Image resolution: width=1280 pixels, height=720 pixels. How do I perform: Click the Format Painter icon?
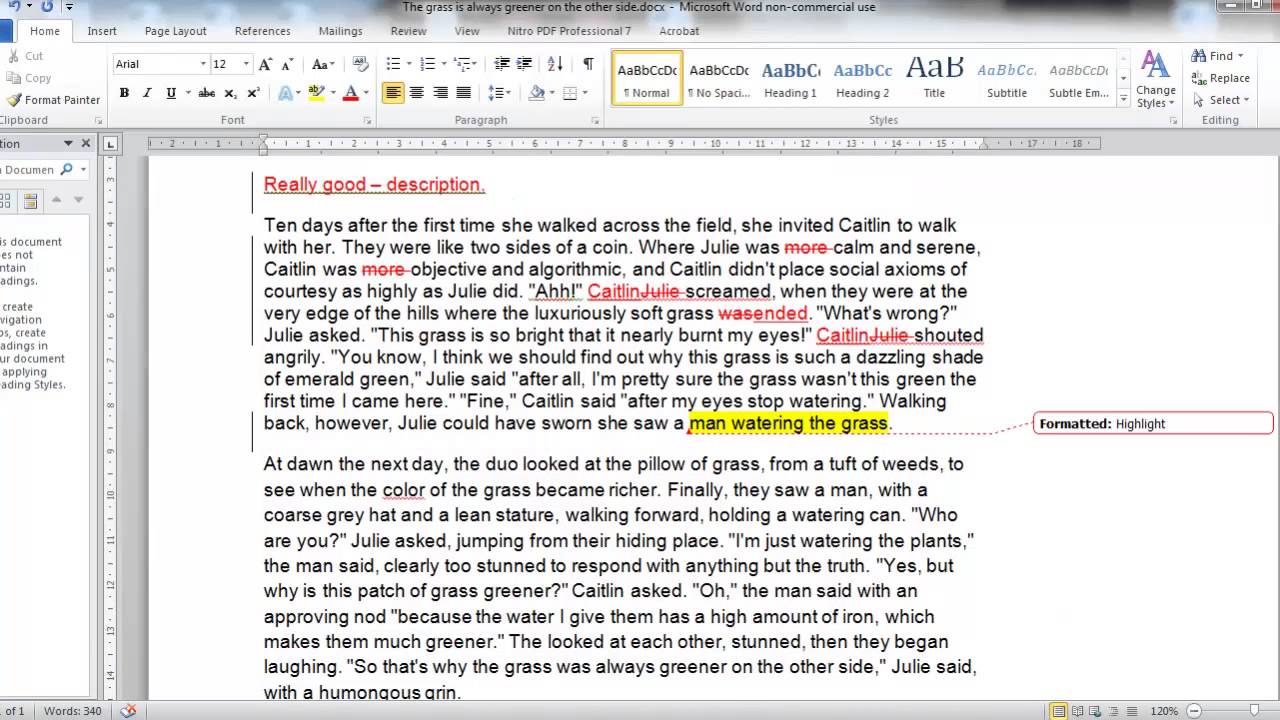click(x=16, y=100)
